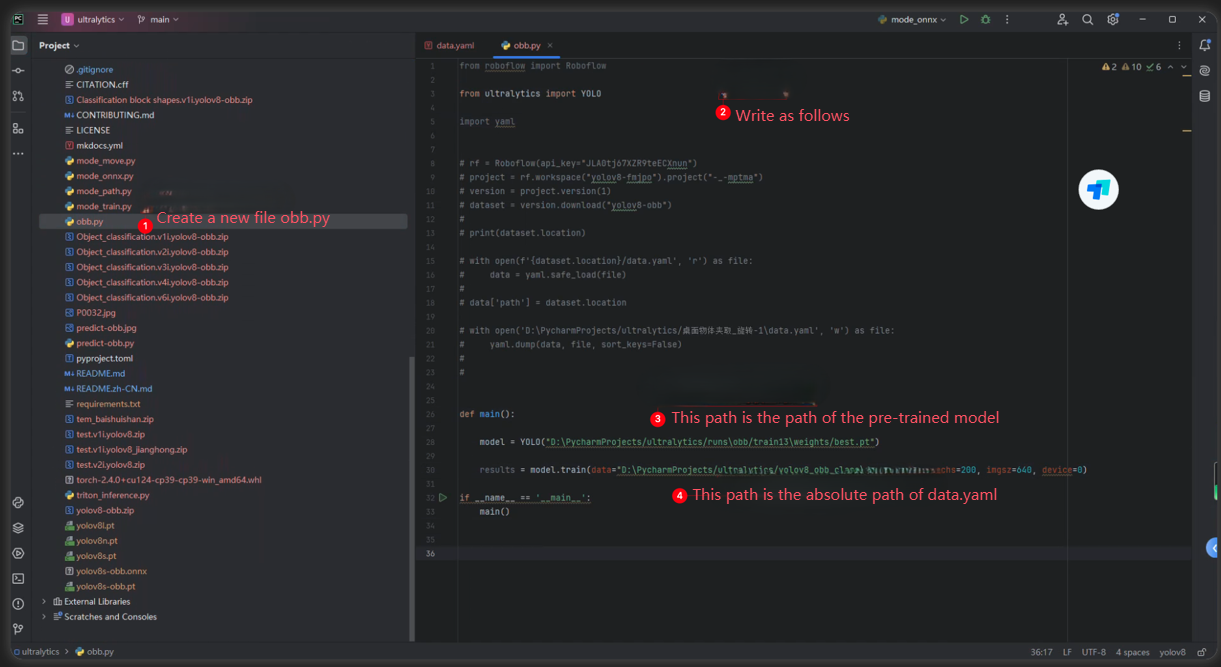1221x667 pixels.
Task: Open more run actions menu
Action: [1007, 19]
